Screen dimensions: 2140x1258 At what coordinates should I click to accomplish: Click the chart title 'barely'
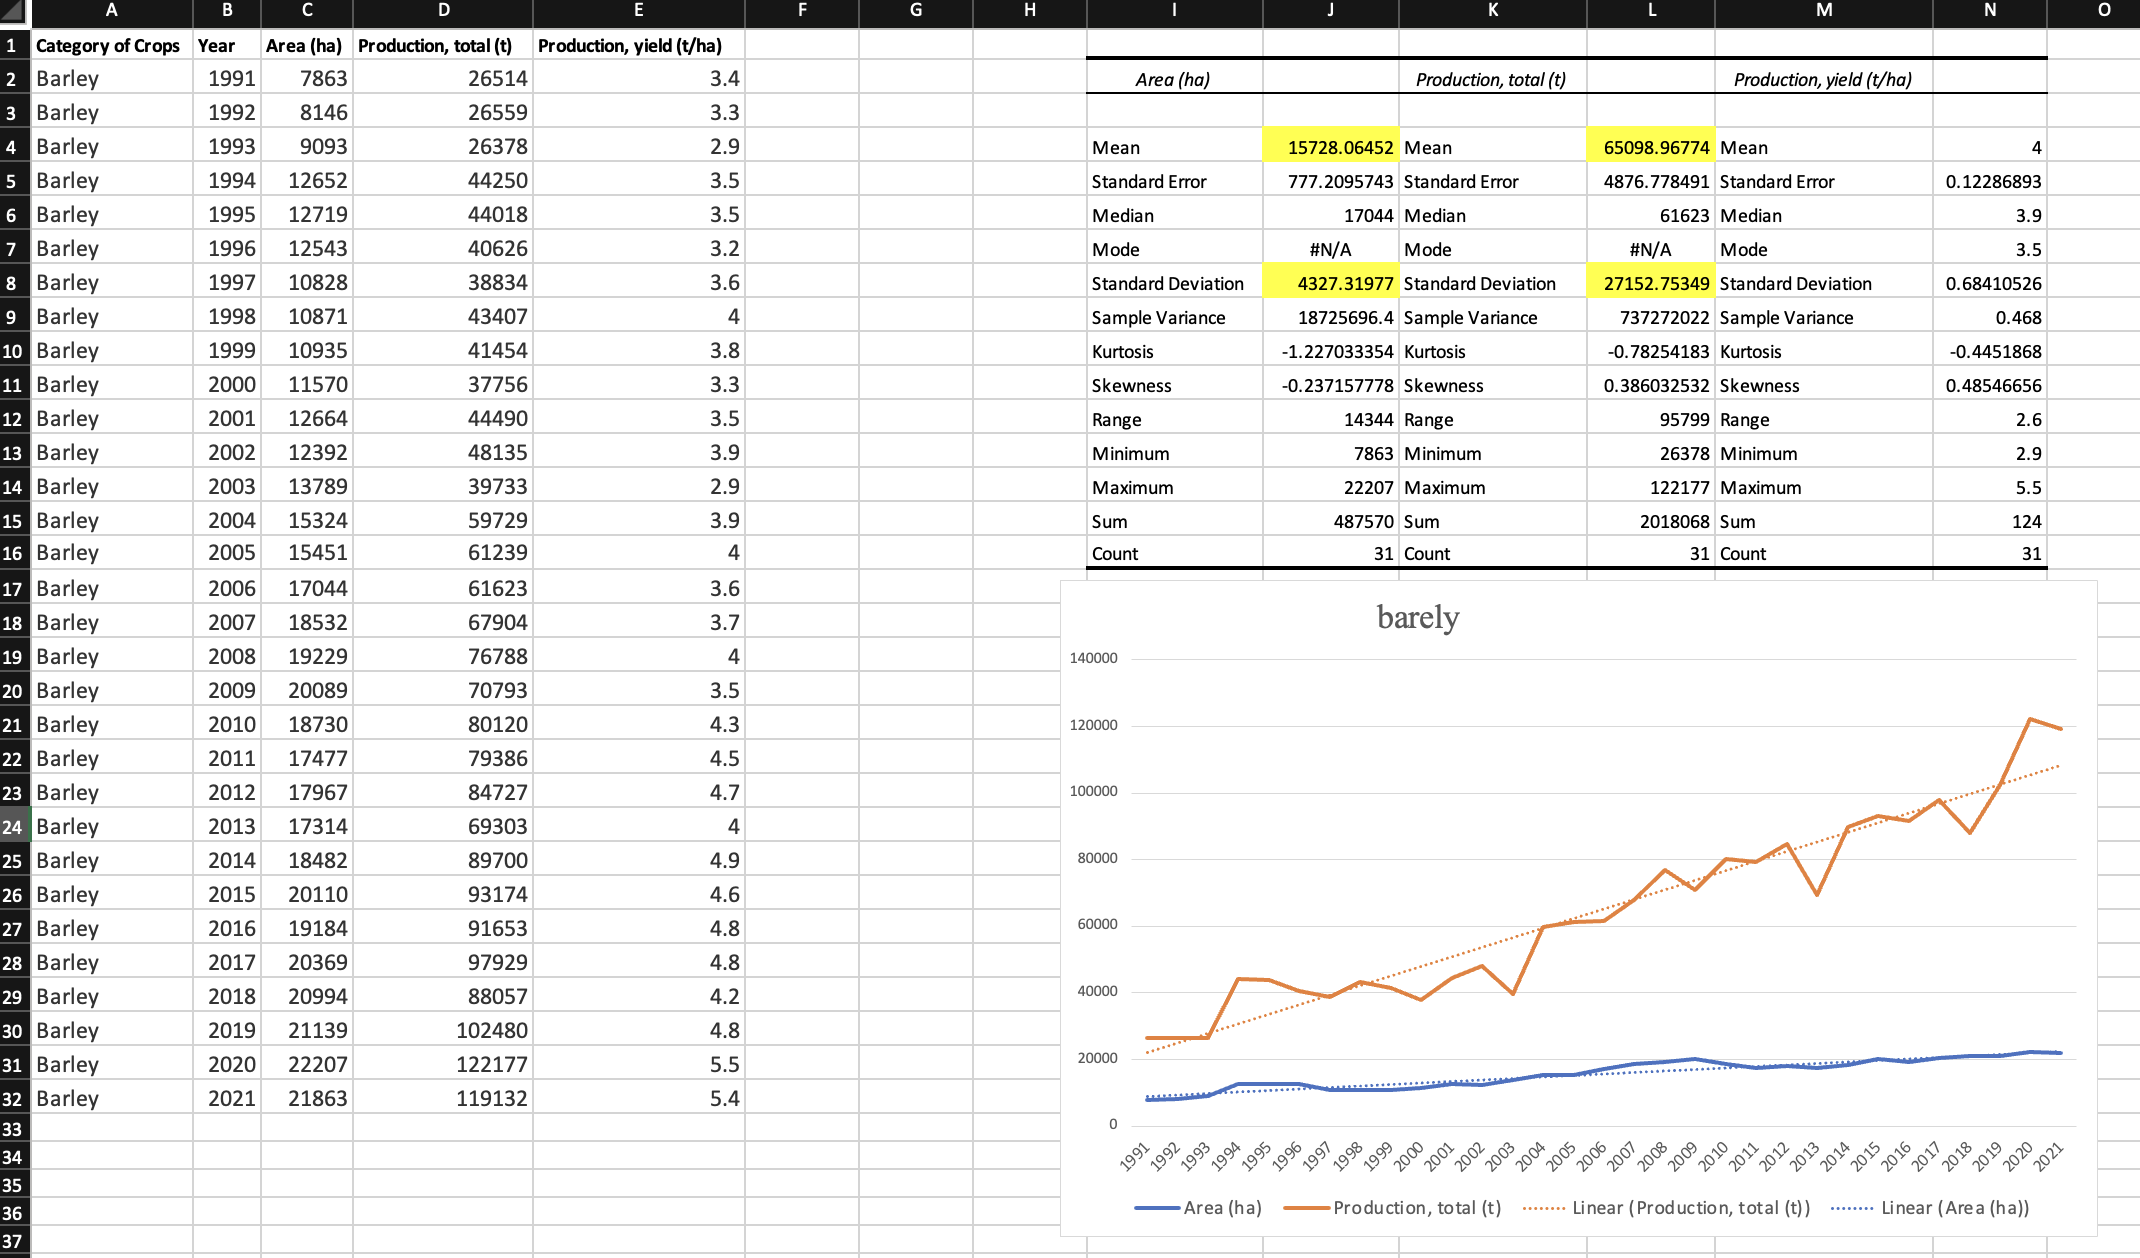[x=1417, y=617]
